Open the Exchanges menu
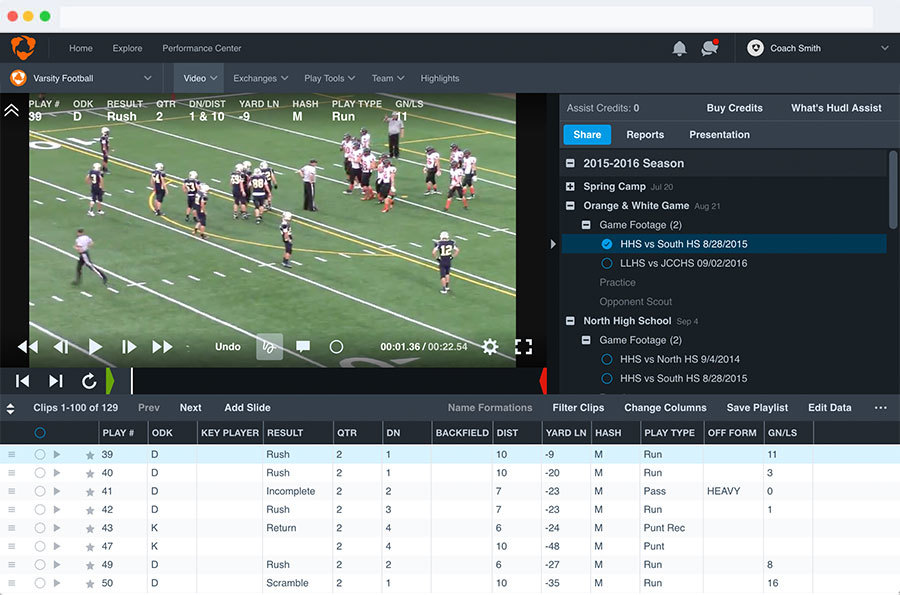 pos(261,78)
